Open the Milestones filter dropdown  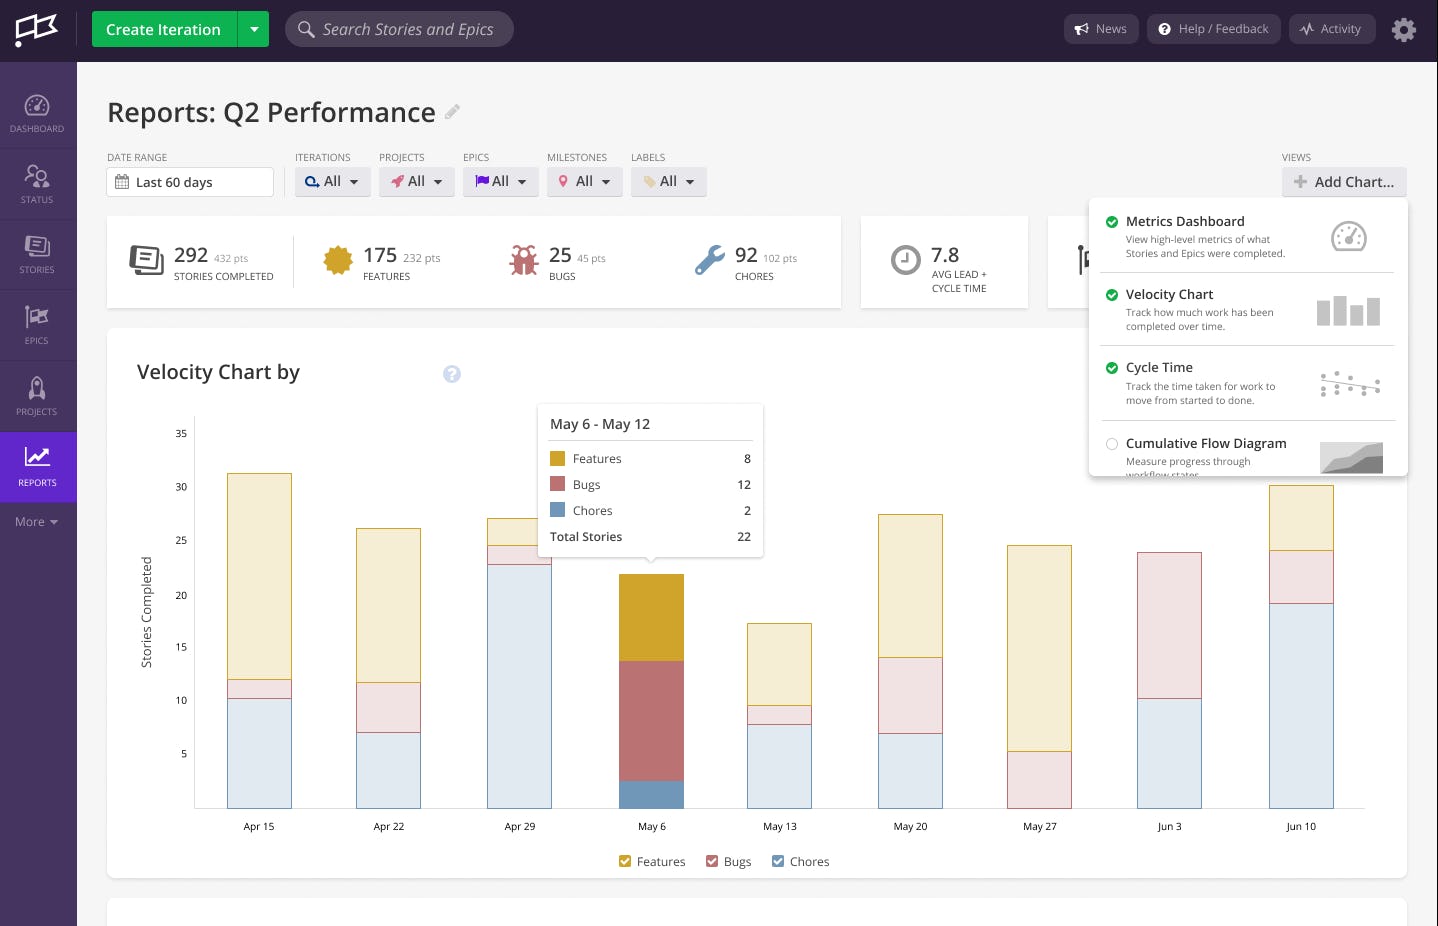coord(584,182)
